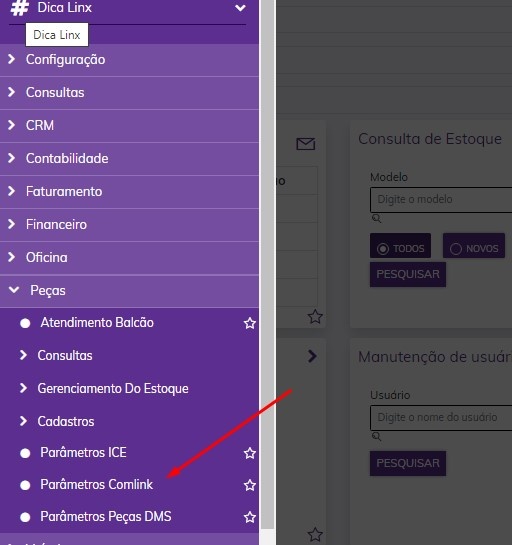The image size is (512, 545).
Task: Open the Parâmetros Comlink menu item
Action: coord(96,485)
